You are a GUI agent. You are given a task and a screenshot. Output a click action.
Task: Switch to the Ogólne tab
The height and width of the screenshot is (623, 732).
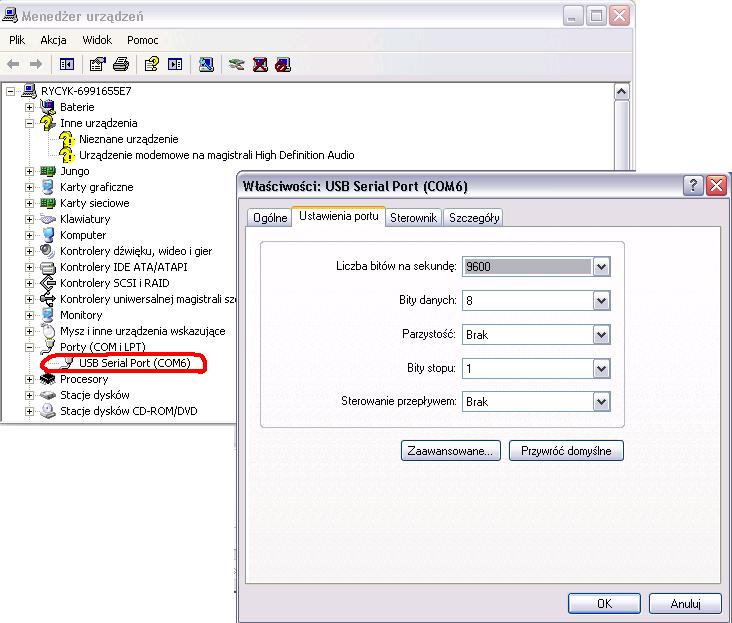tap(270, 217)
